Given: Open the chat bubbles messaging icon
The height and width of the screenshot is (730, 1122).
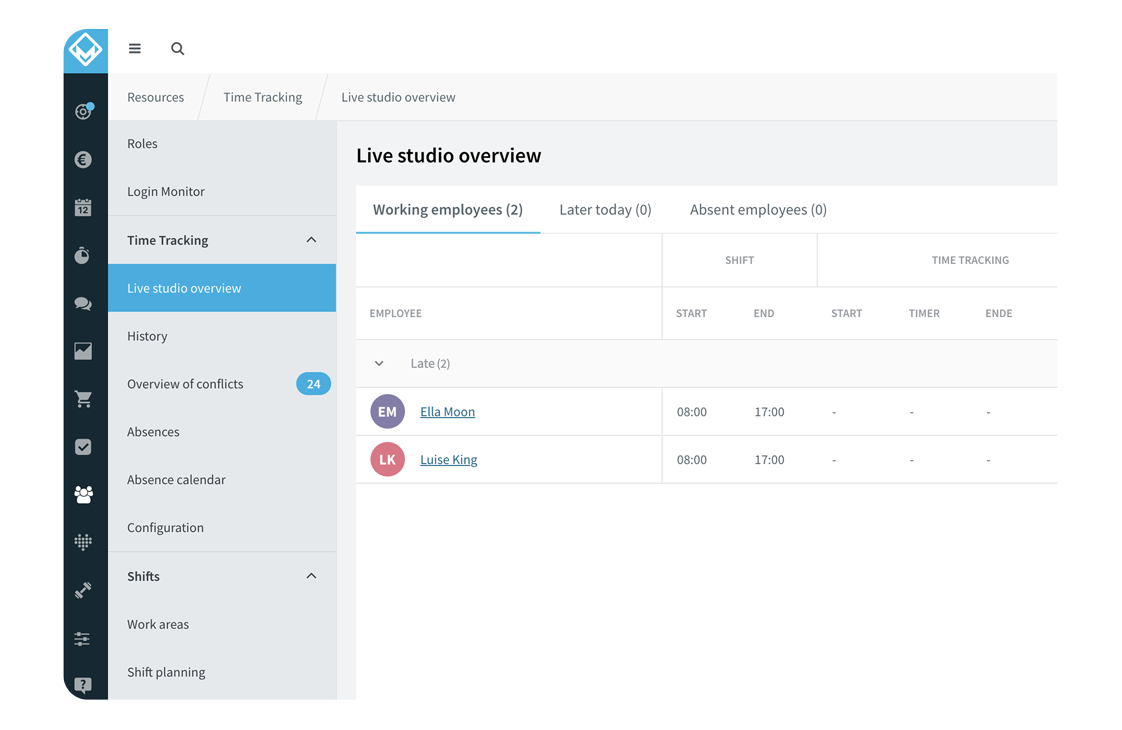Looking at the screenshot, I should pyautogui.click(x=85, y=303).
